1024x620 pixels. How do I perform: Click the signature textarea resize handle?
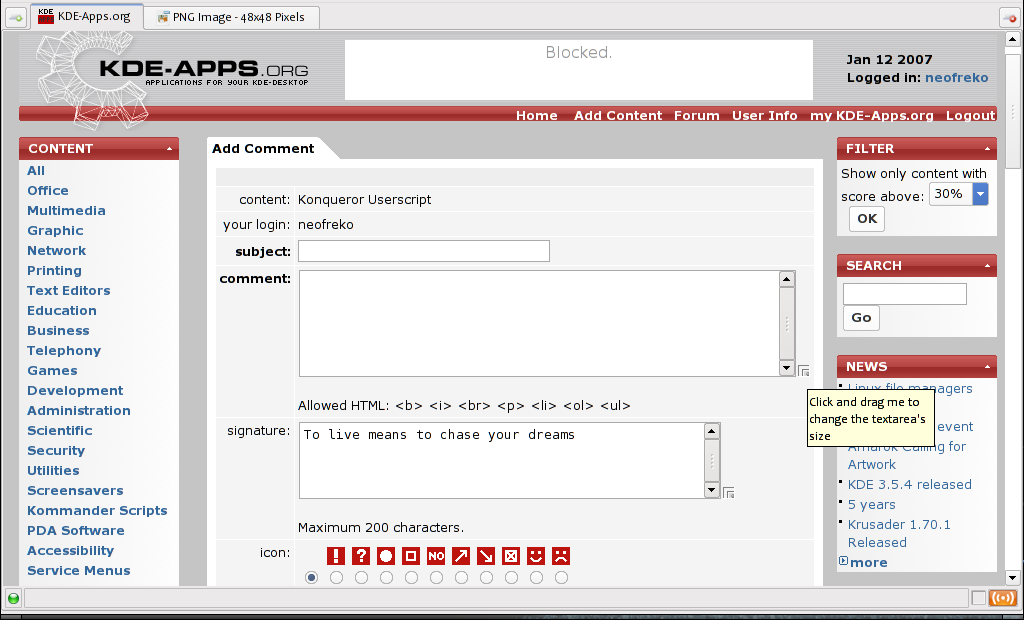(729, 493)
